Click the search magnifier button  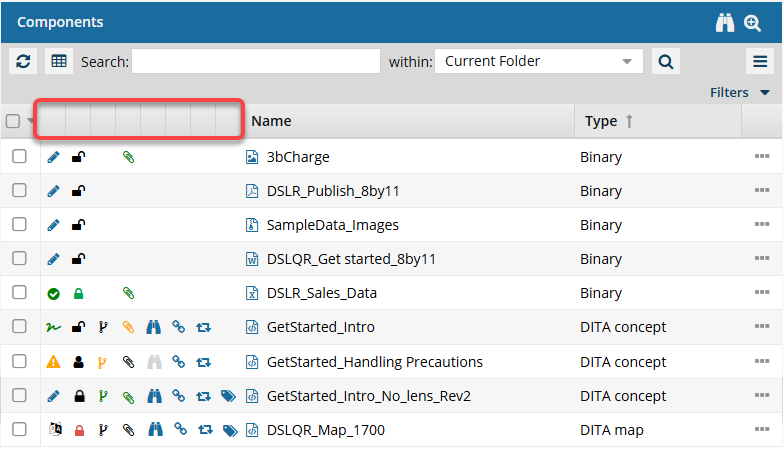[x=665, y=61]
